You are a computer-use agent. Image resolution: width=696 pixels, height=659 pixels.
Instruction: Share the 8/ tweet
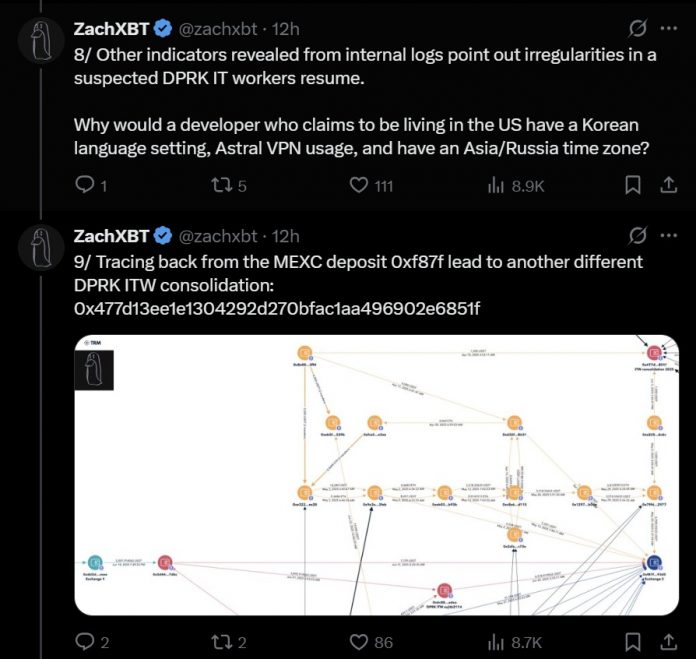(x=667, y=185)
